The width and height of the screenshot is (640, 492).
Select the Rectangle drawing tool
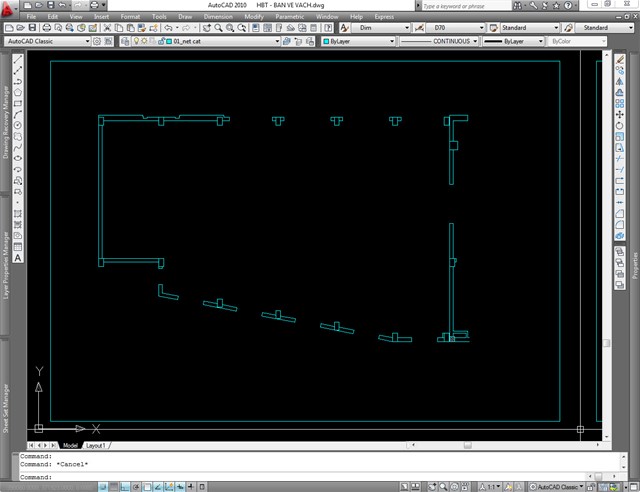(18, 104)
